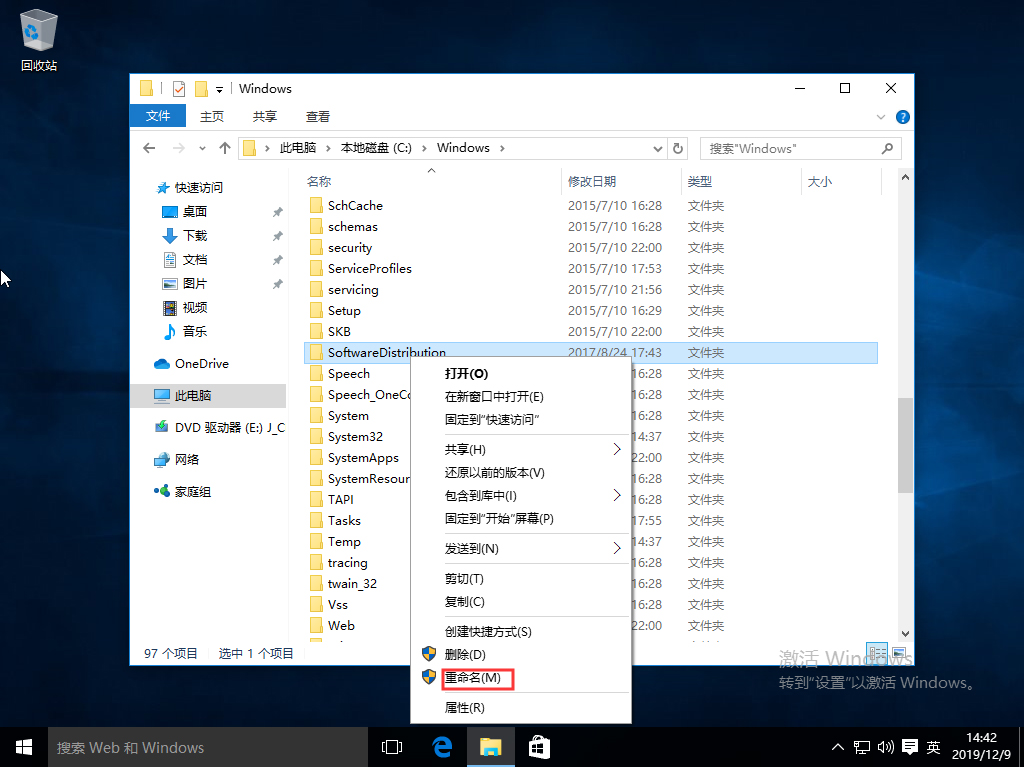This screenshot has width=1024, height=767.
Task: Switch to the 查看 ribbon tab
Action: [x=317, y=116]
